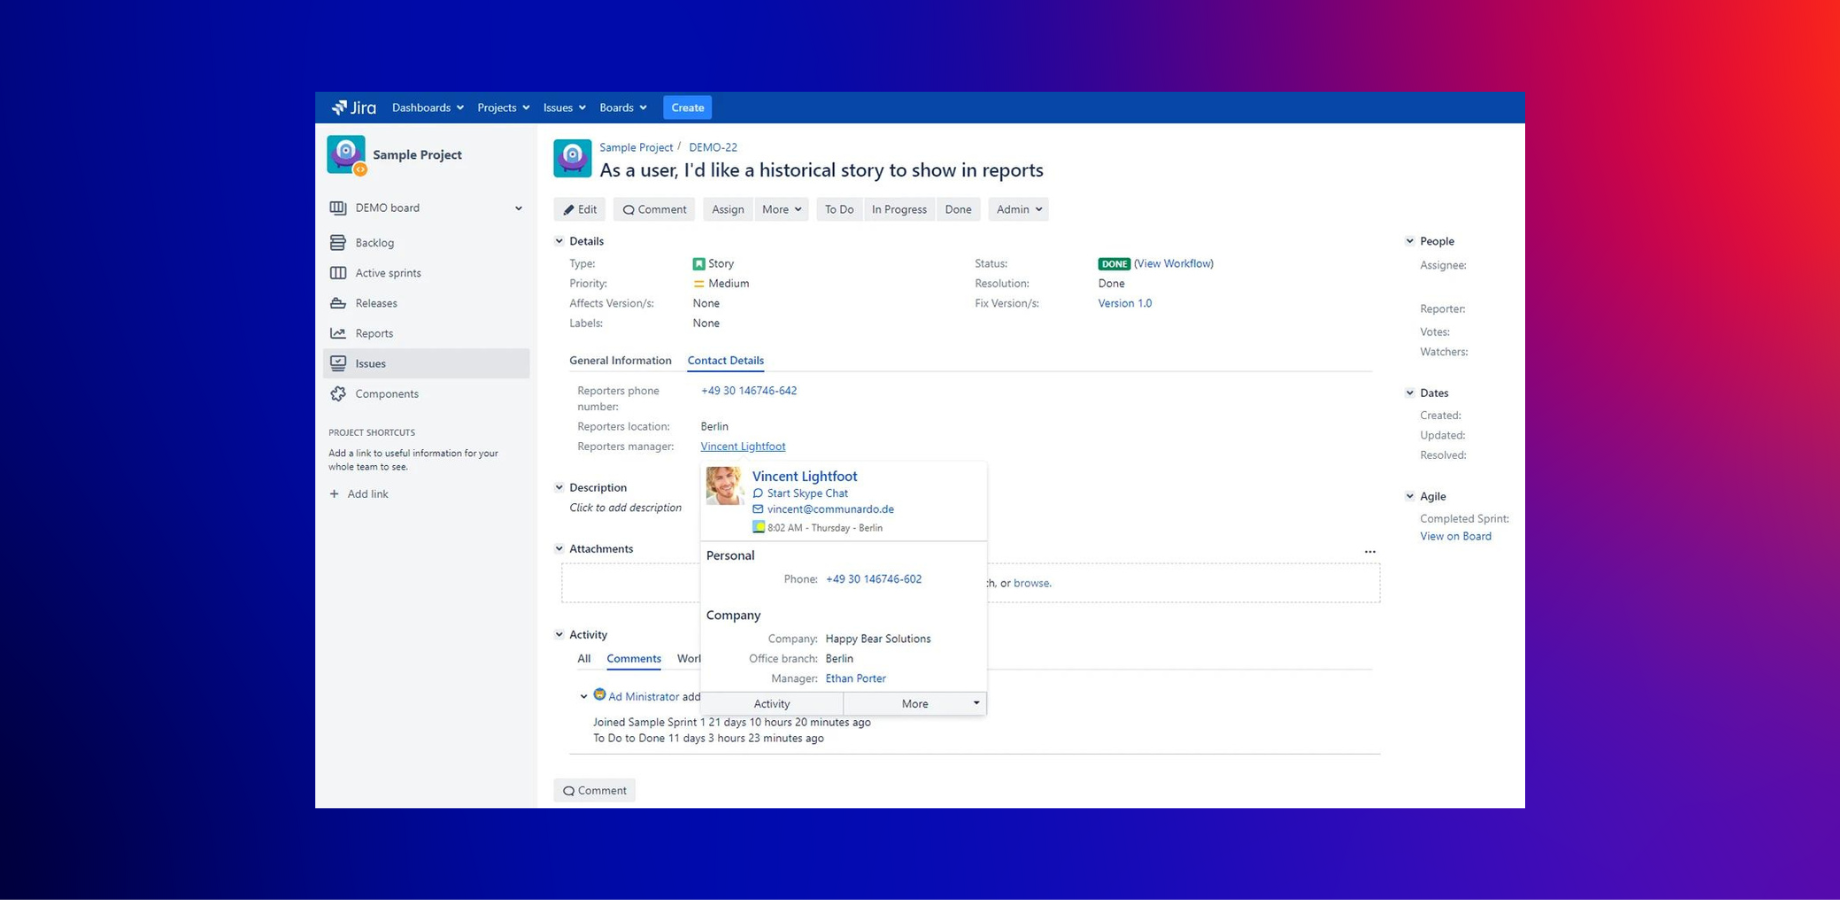Open the Boards menu

pyautogui.click(x=622, y=107)
